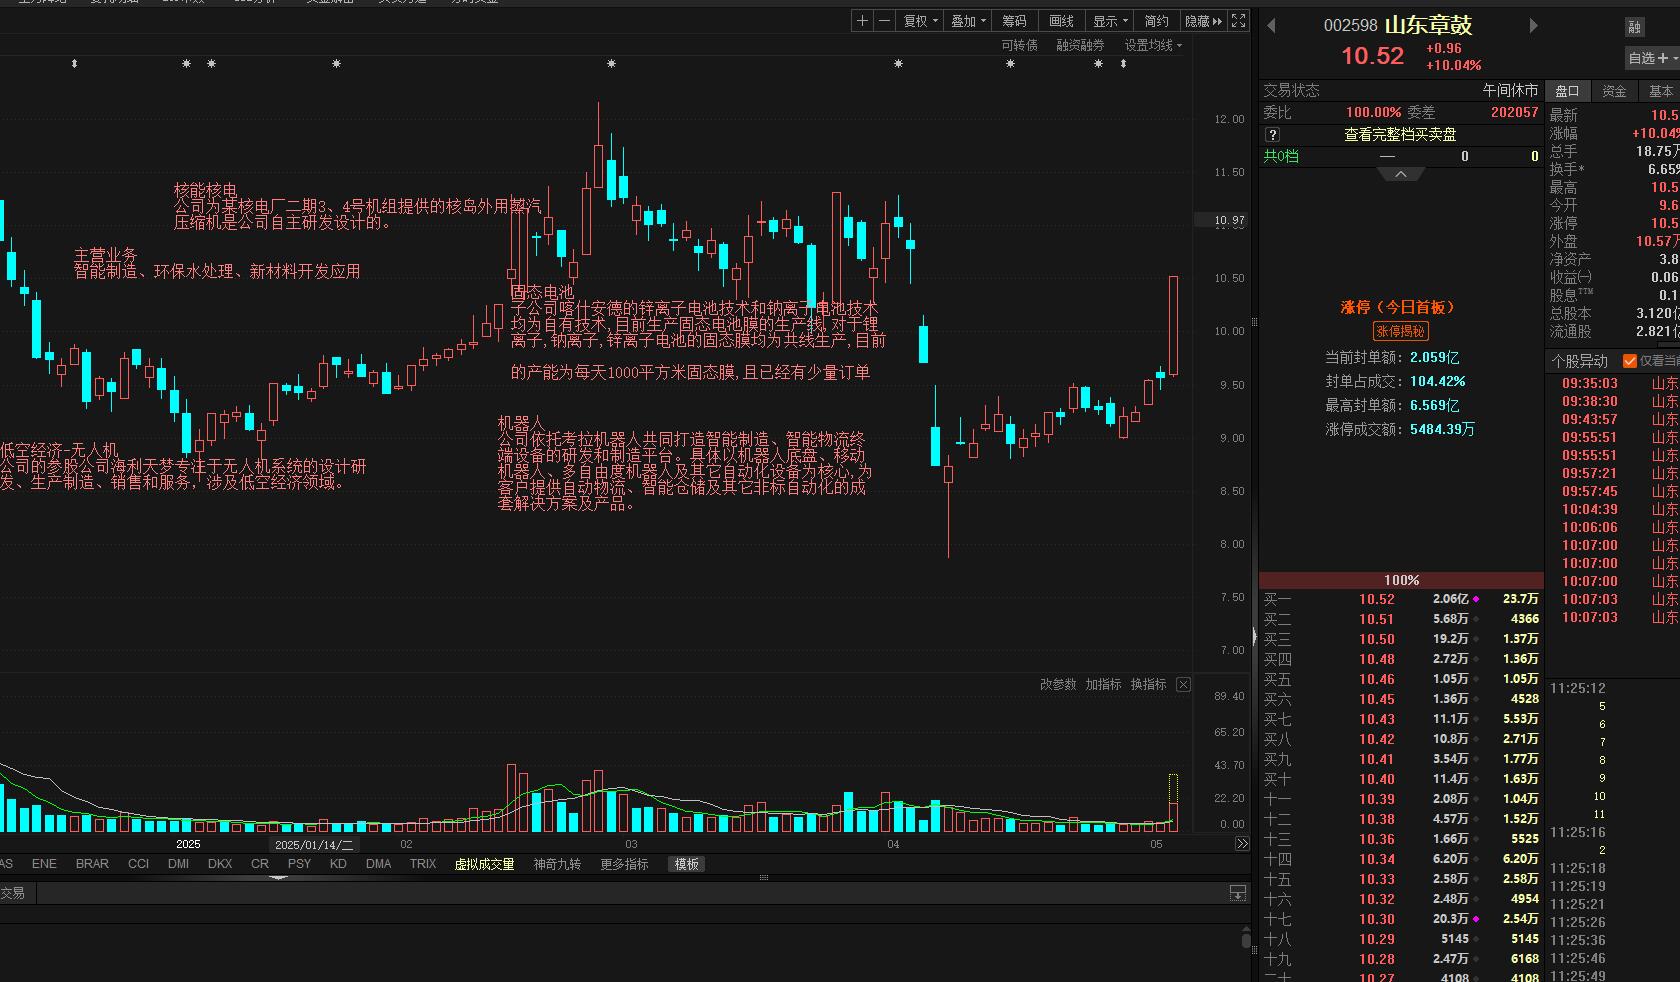Toggle the 仅看首 checkbox in 个股异动
Screen dimensions: 1680x982
coord(1630,361)
